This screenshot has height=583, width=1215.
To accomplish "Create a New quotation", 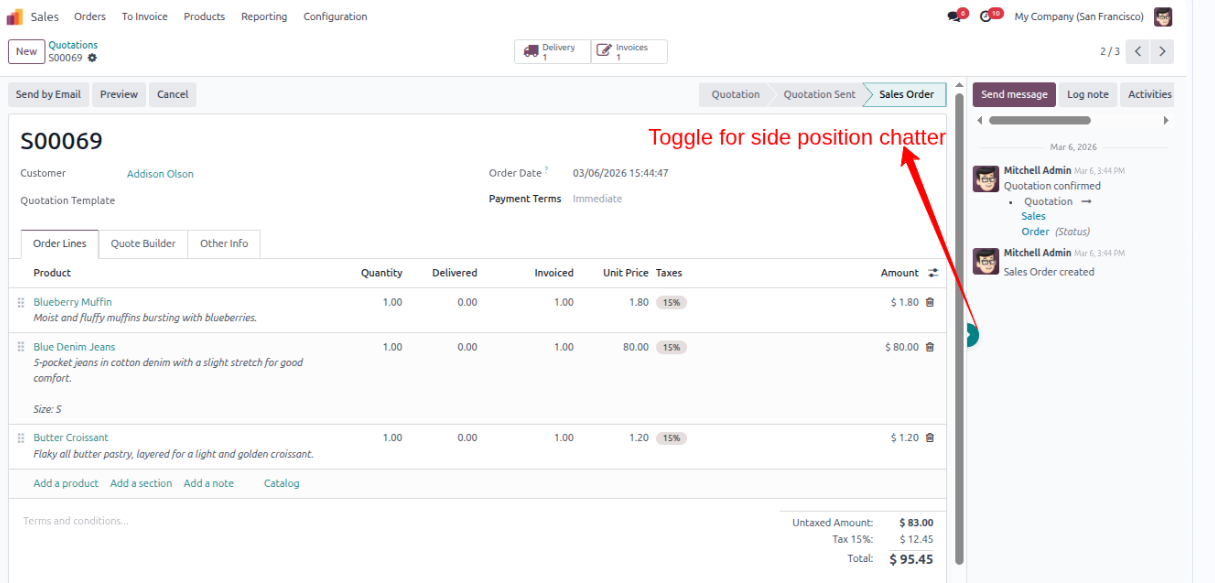I will pyautogui.click(x=27, y=51).
